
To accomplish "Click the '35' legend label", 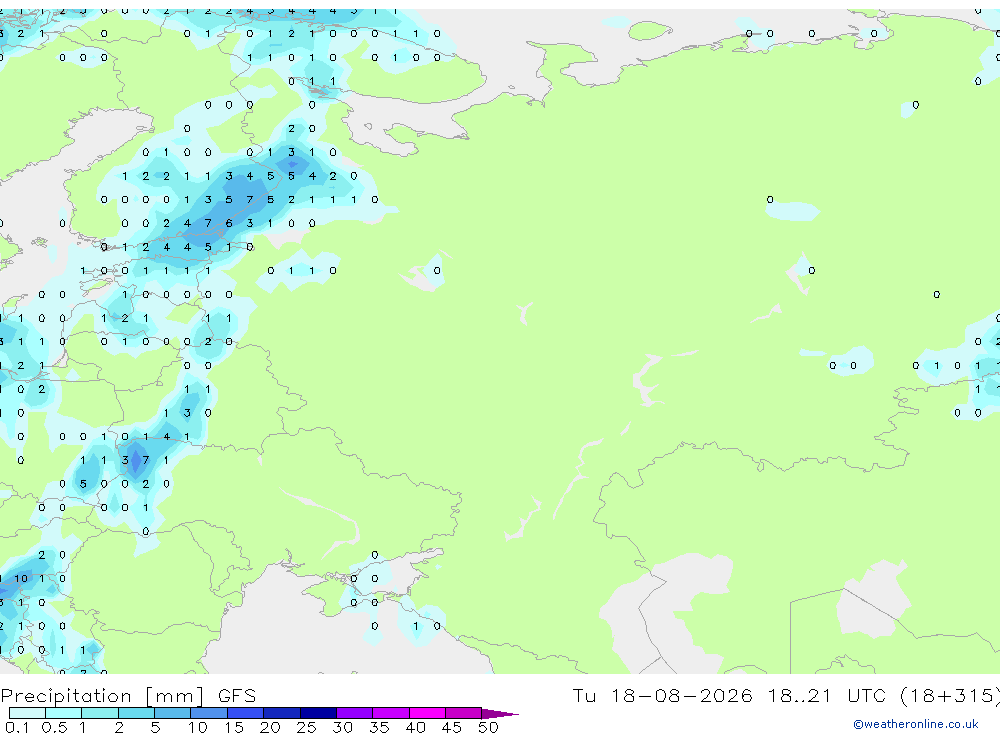I will click(379, 727).
